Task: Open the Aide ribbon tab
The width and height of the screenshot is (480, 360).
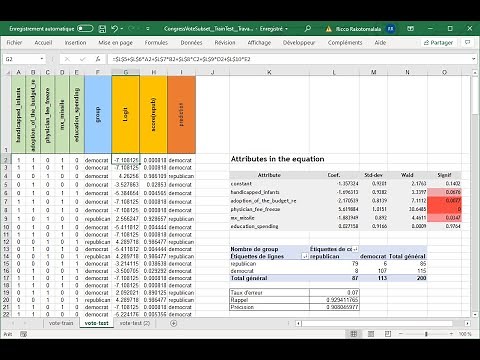Action: tap(380, 43)
